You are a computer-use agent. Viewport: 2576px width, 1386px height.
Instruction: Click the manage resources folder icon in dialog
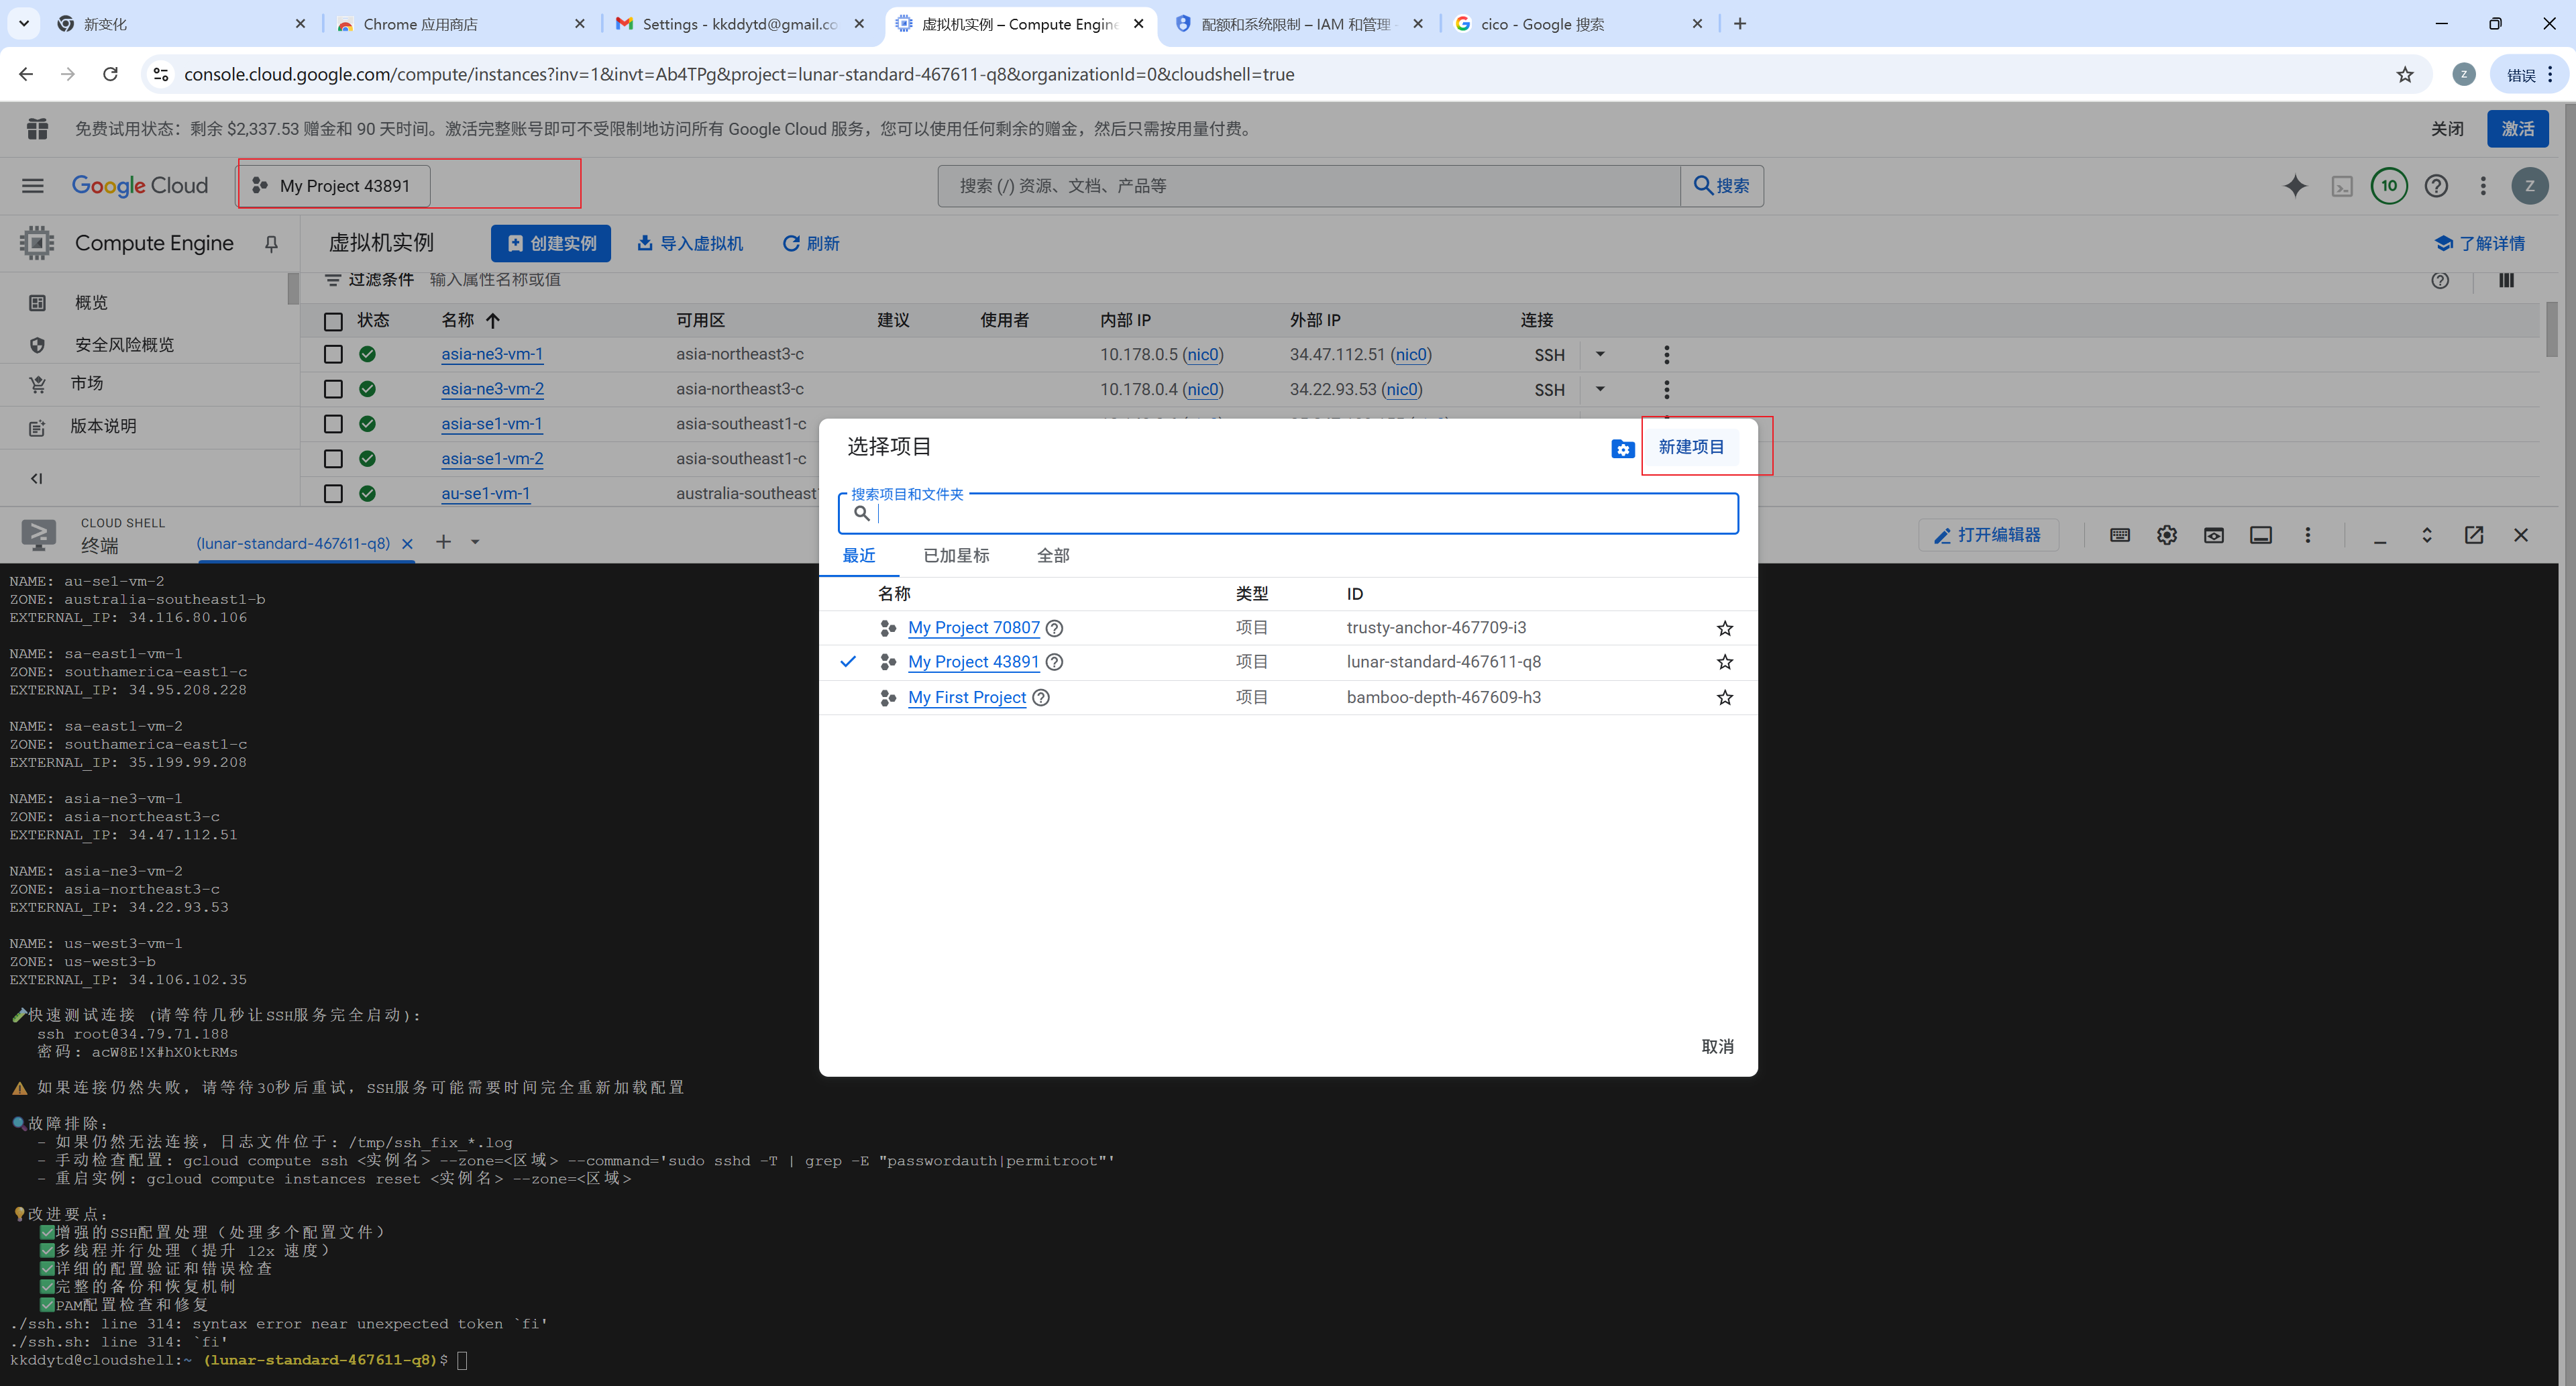click(1623, 449)
